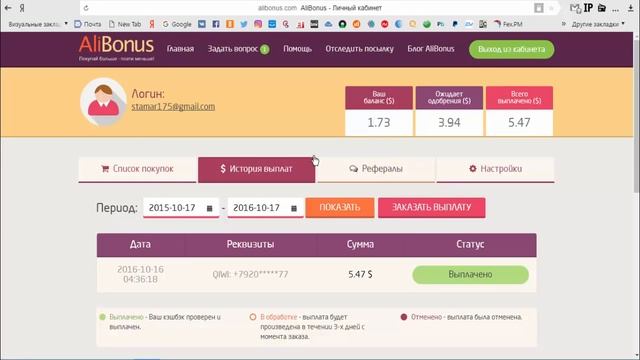Viewport: 640px width, 360px height.
Task: Open the Google bookmark
Action: (177, 24)
